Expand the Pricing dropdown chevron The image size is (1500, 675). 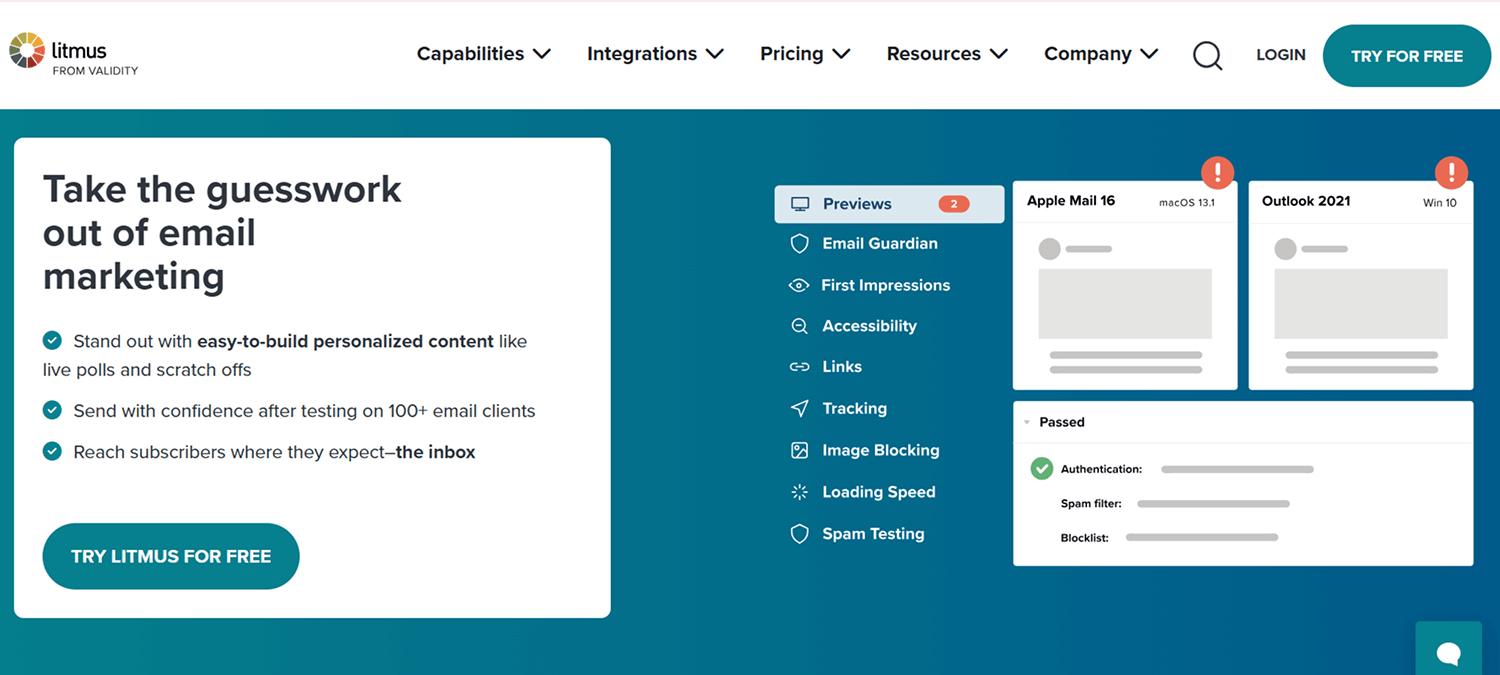[841, 54]
